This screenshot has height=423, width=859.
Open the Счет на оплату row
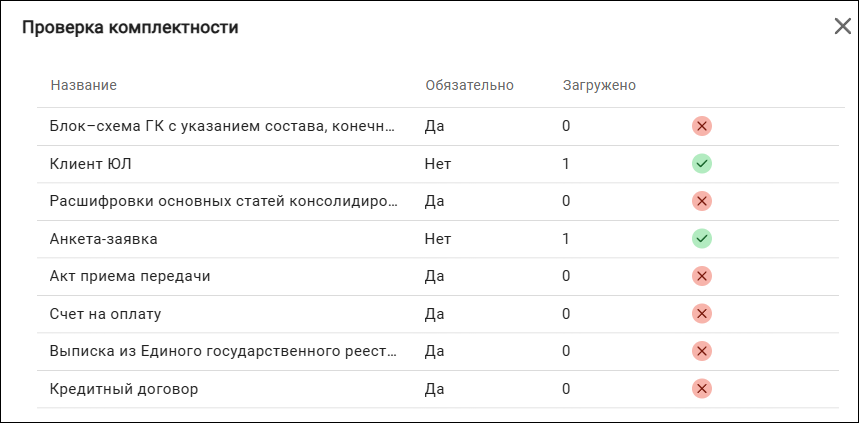click(x=438, y=314)
